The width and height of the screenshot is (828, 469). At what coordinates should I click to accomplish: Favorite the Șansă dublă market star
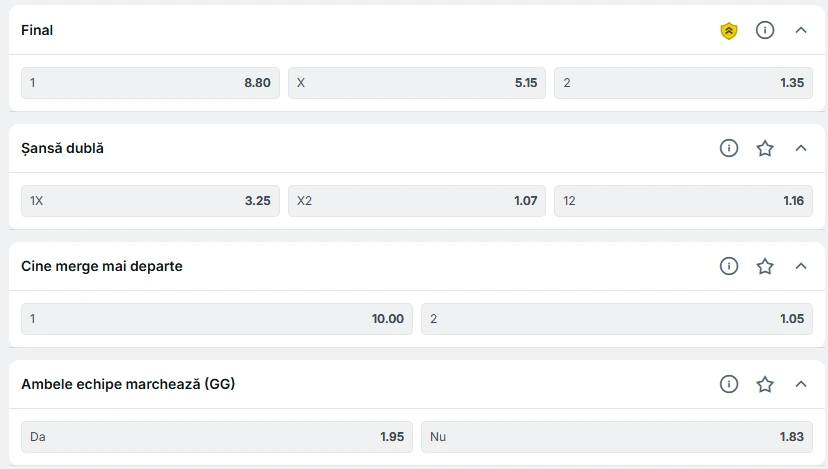pyautogui.click(x=765, y=148)
